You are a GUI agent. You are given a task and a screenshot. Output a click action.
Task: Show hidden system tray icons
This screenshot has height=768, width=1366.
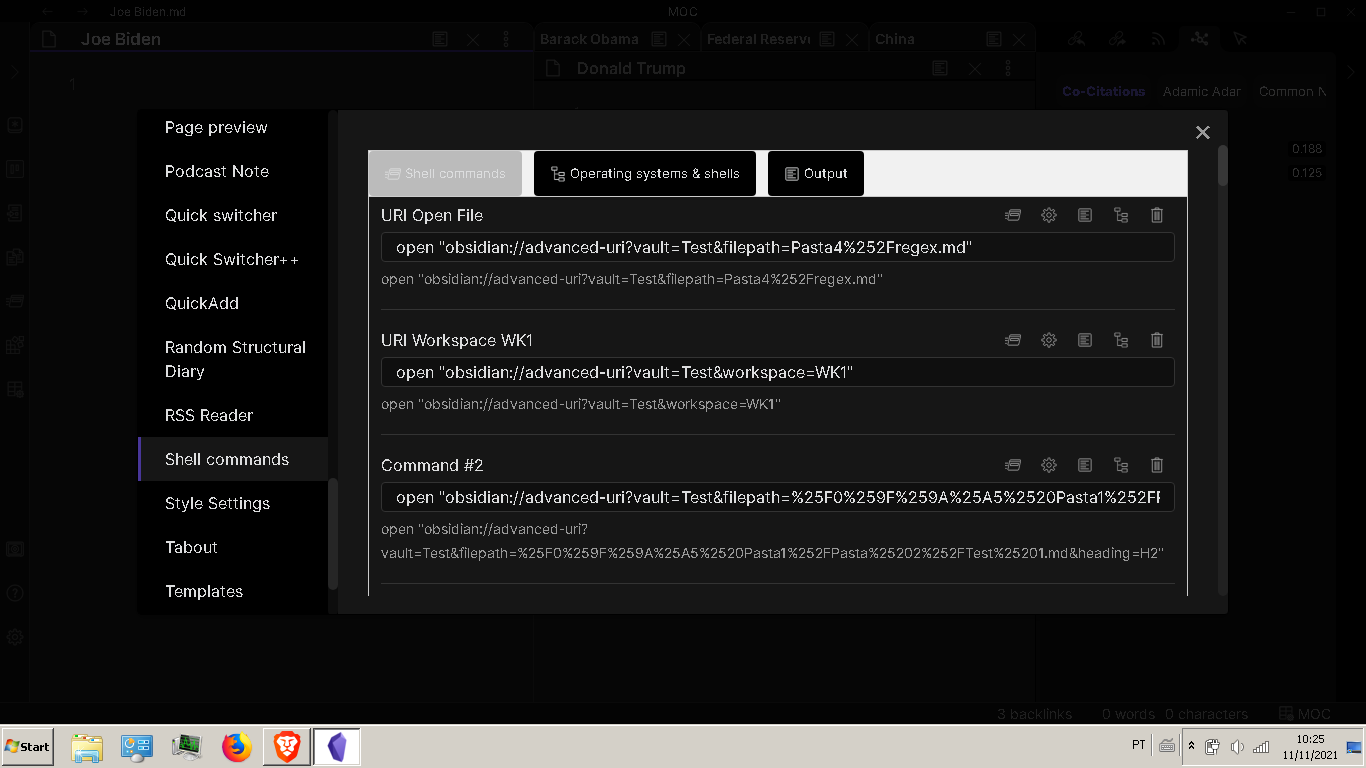(x=1190, y=746)
